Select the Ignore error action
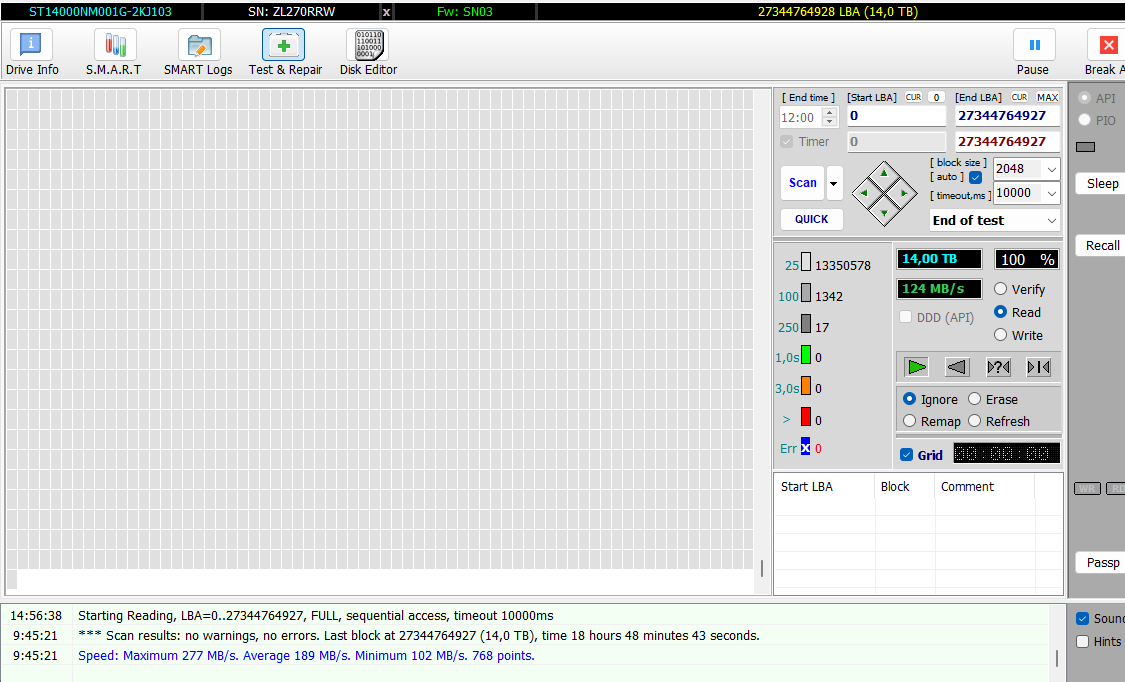 [910, 399]
